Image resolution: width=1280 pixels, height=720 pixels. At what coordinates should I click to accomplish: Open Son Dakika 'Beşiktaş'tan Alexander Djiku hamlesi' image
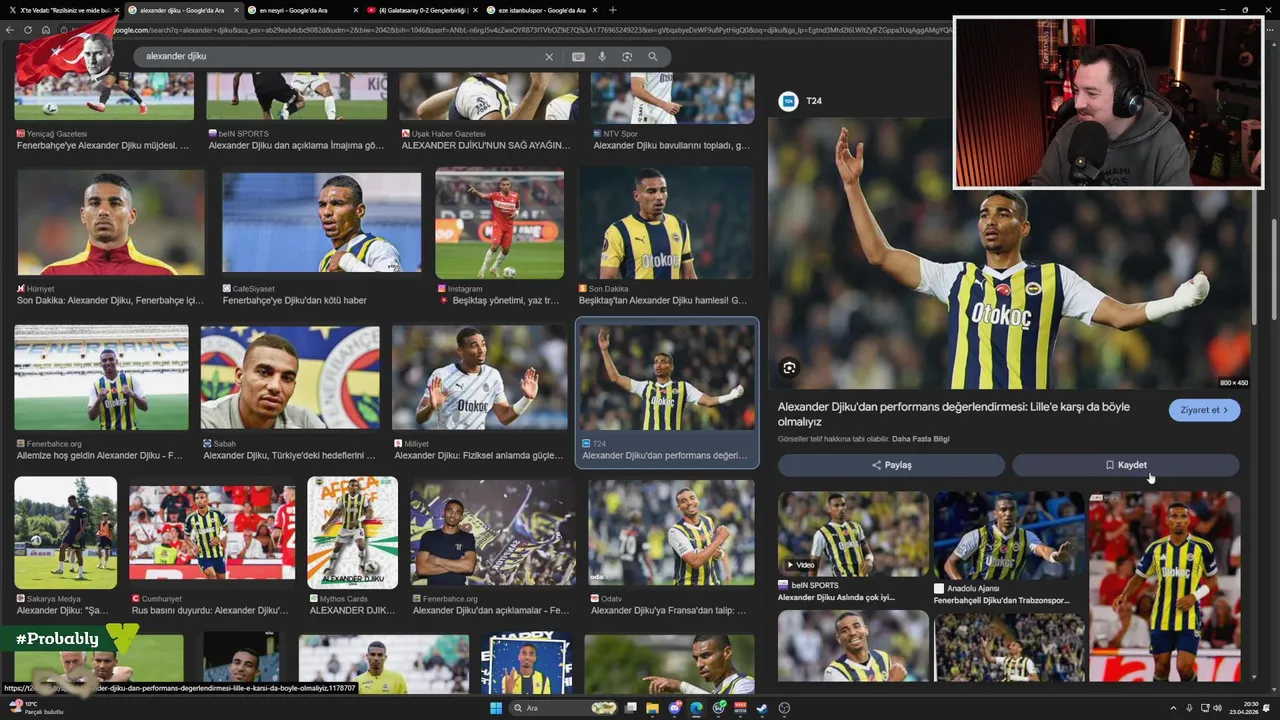click(x=666, y=223)
